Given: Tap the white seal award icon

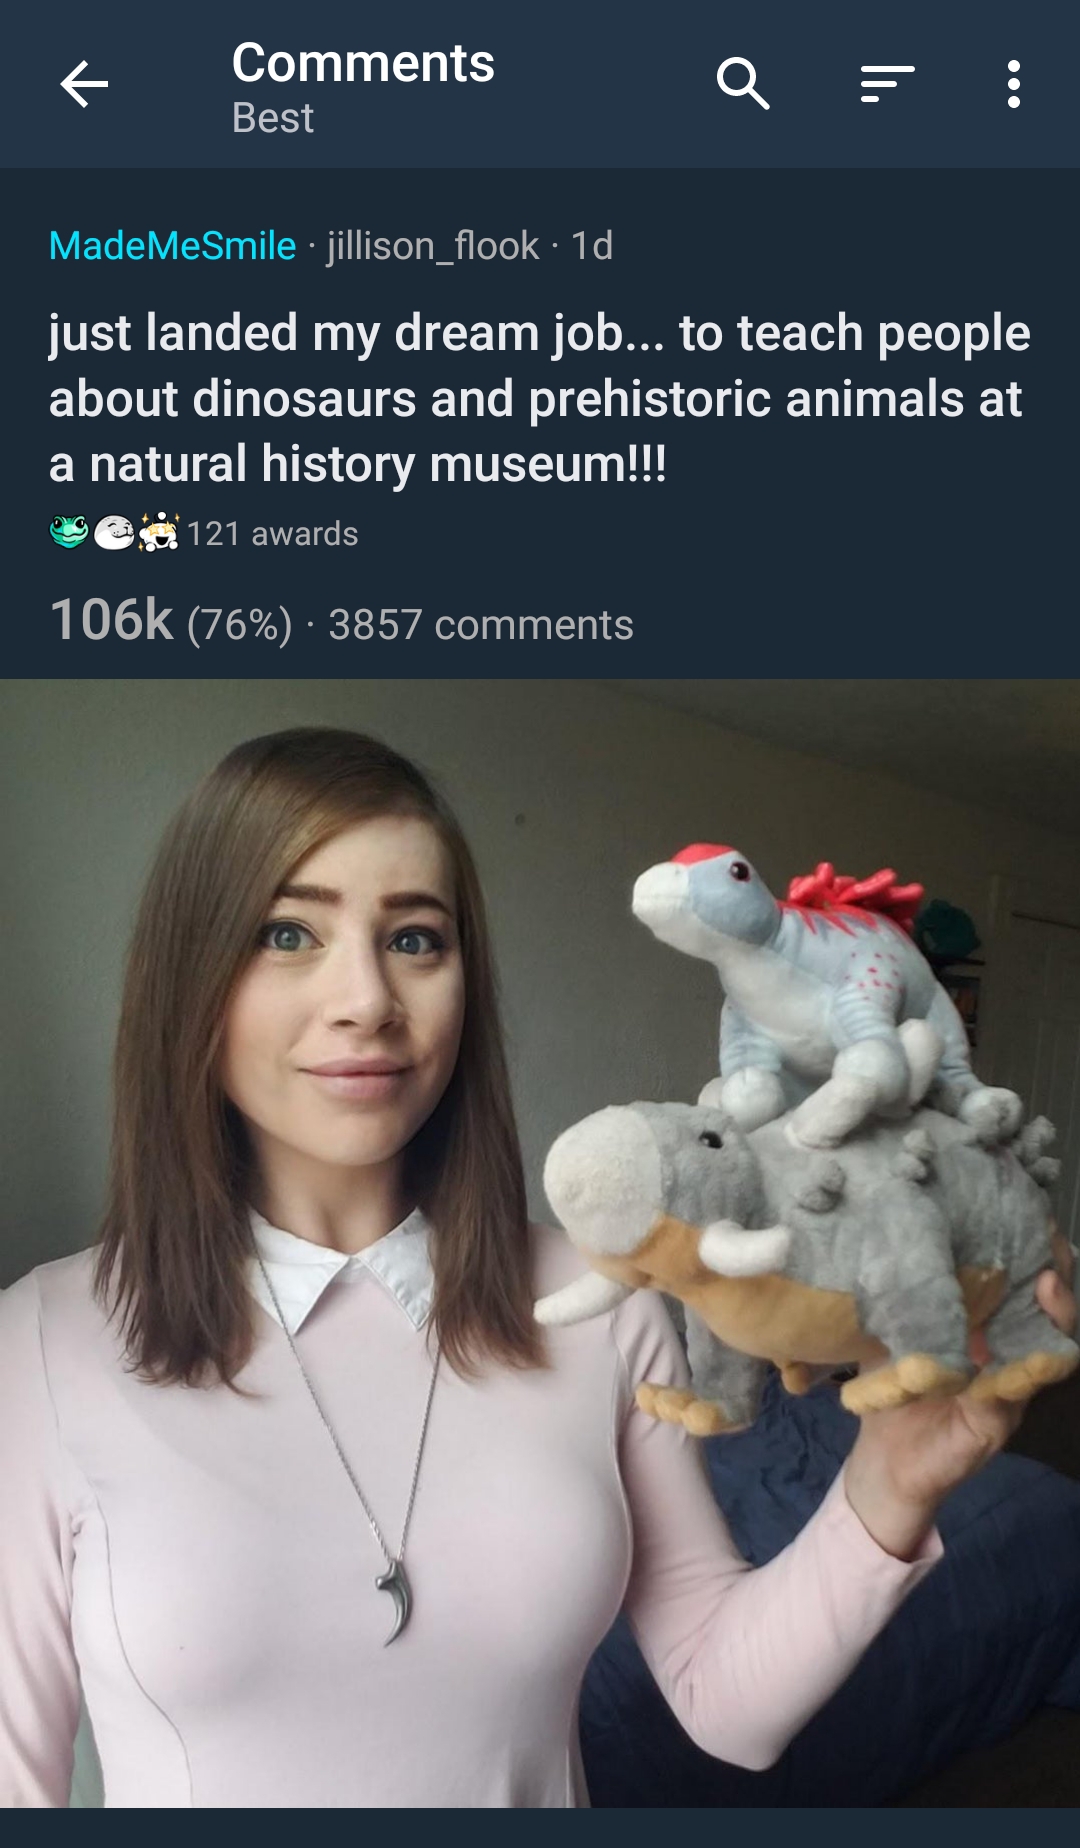Looking at the screenshot, I should tap(114, 532).
